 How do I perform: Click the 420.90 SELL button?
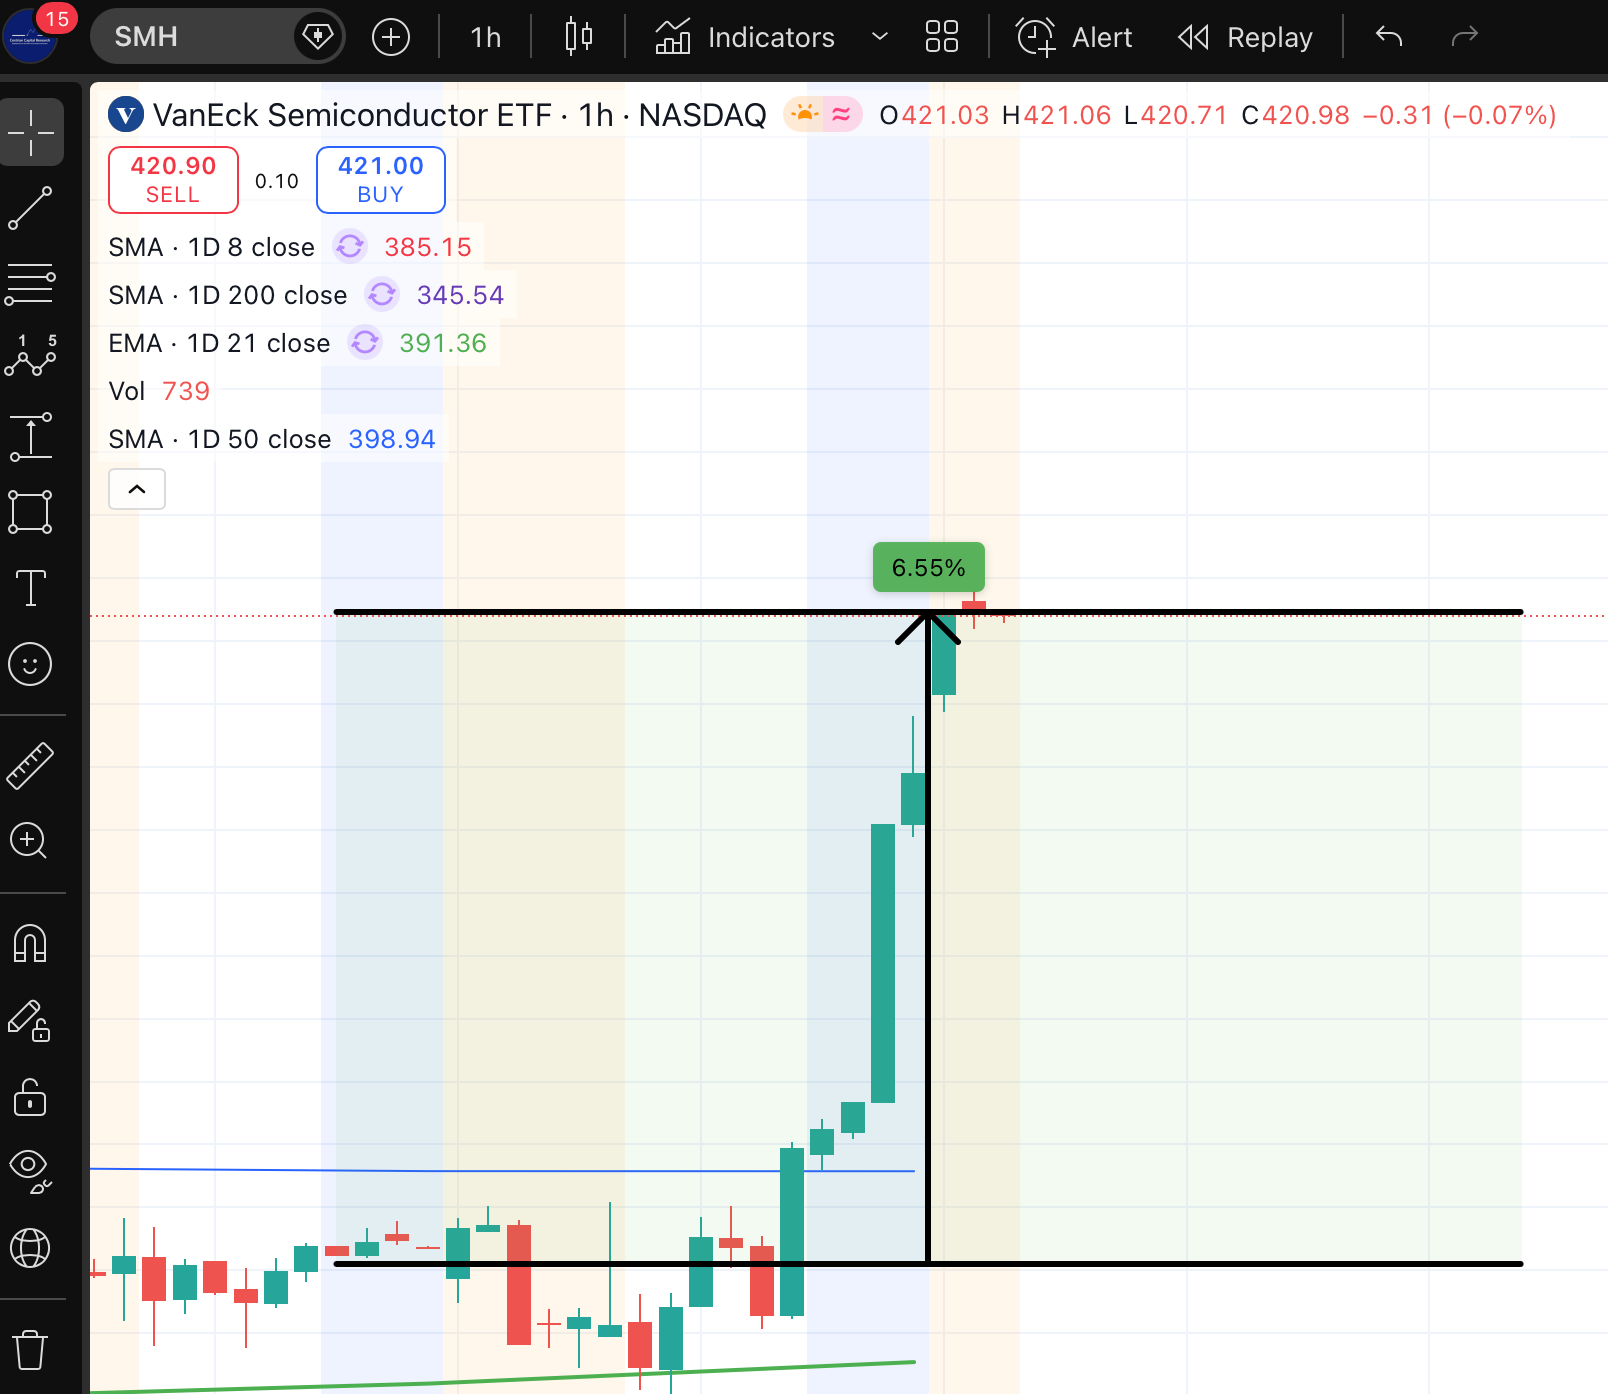click(173, 180)
